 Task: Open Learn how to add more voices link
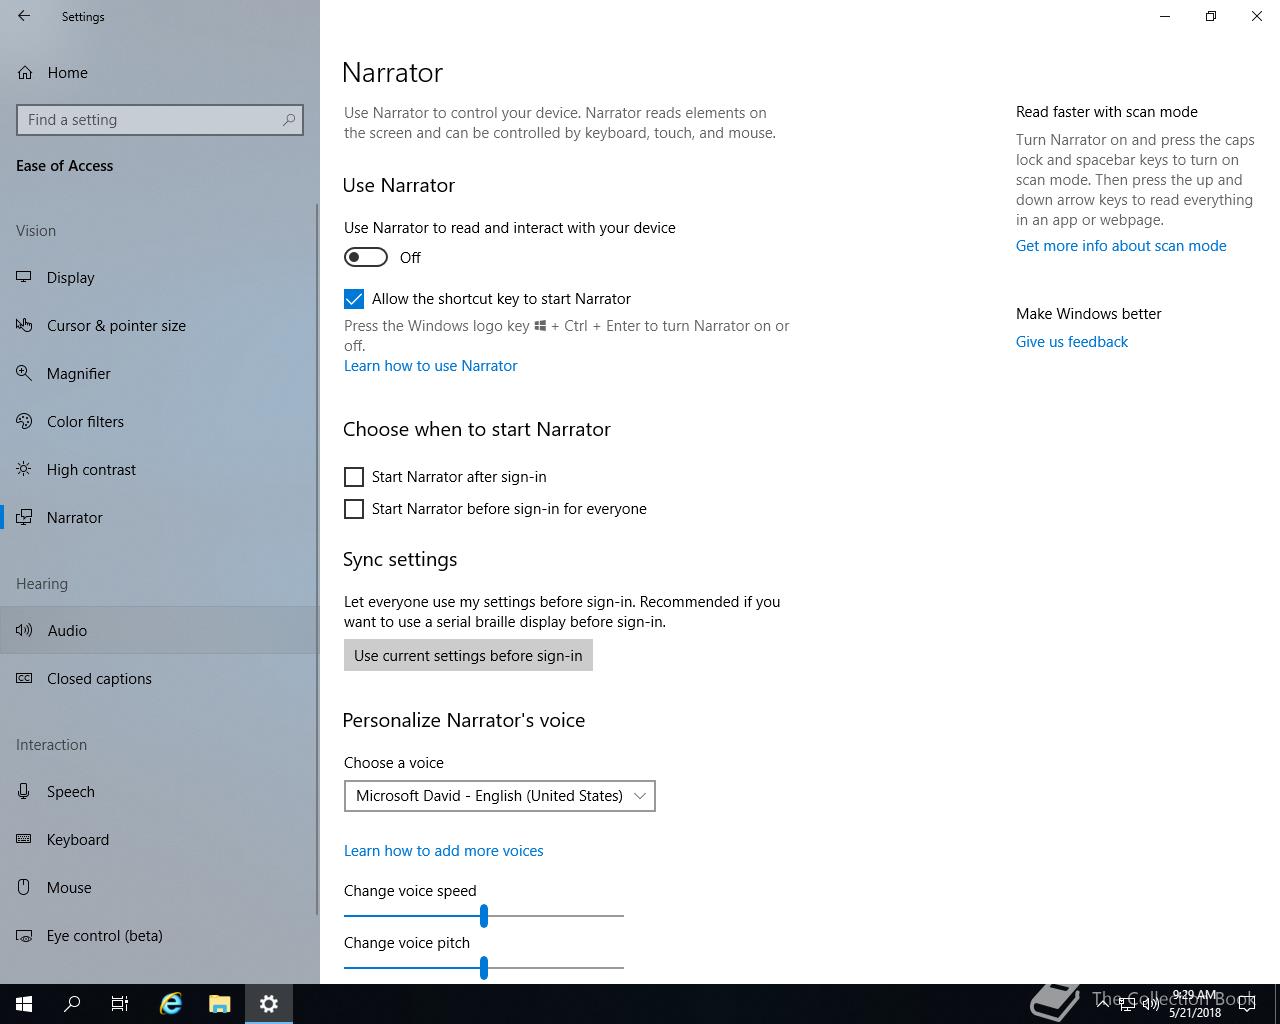tap(444, 851)
